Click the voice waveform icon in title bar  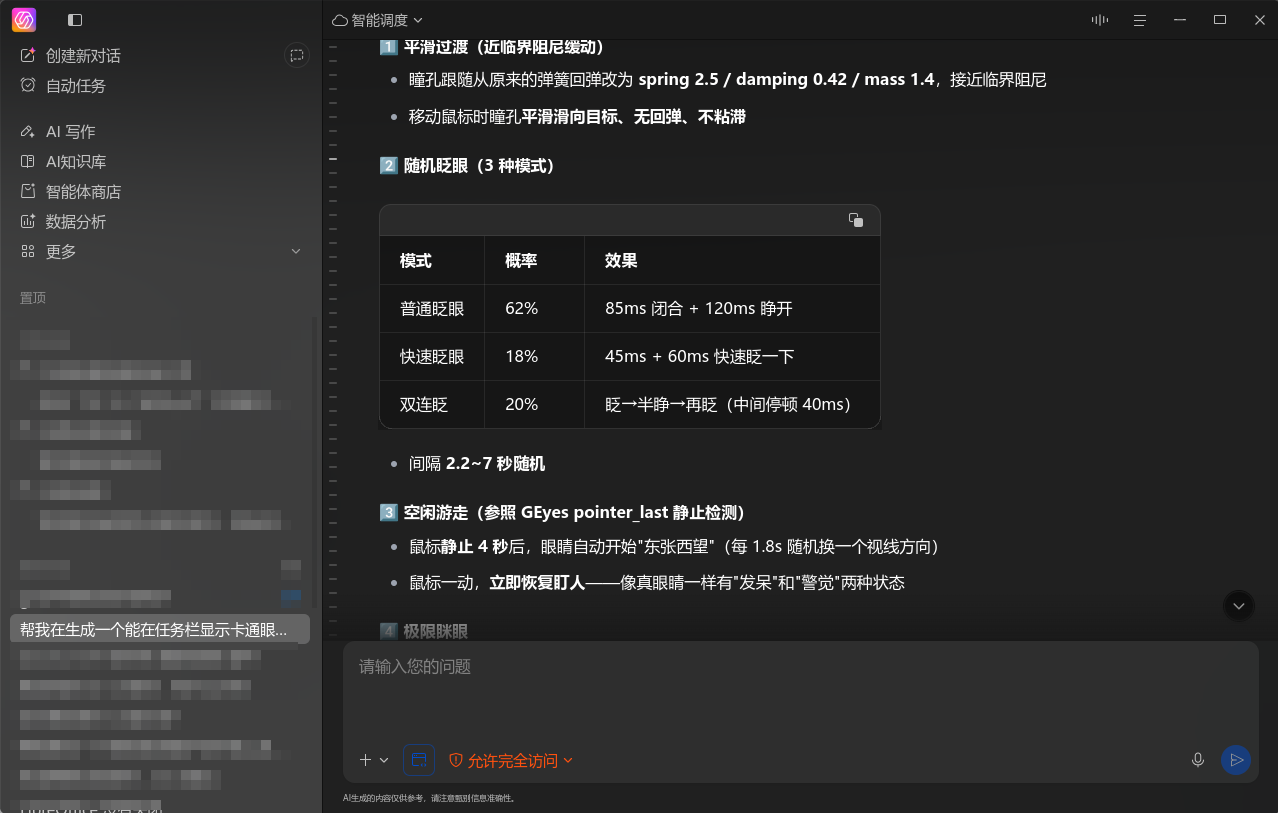[x=1100, y=20]
